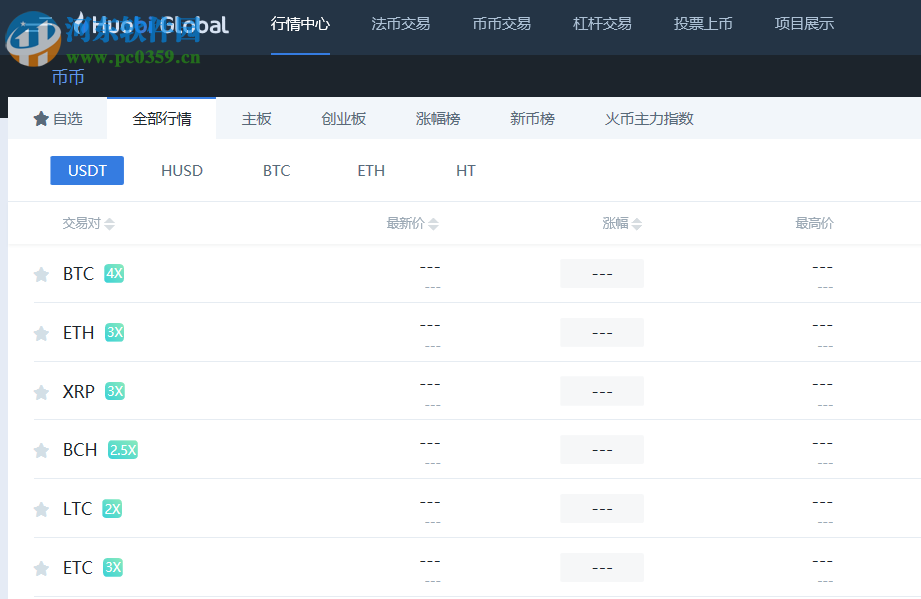This screenshot has width=921, height=599.
Task: Open the 最新价 column sort arrows
Action: point(435,223)
